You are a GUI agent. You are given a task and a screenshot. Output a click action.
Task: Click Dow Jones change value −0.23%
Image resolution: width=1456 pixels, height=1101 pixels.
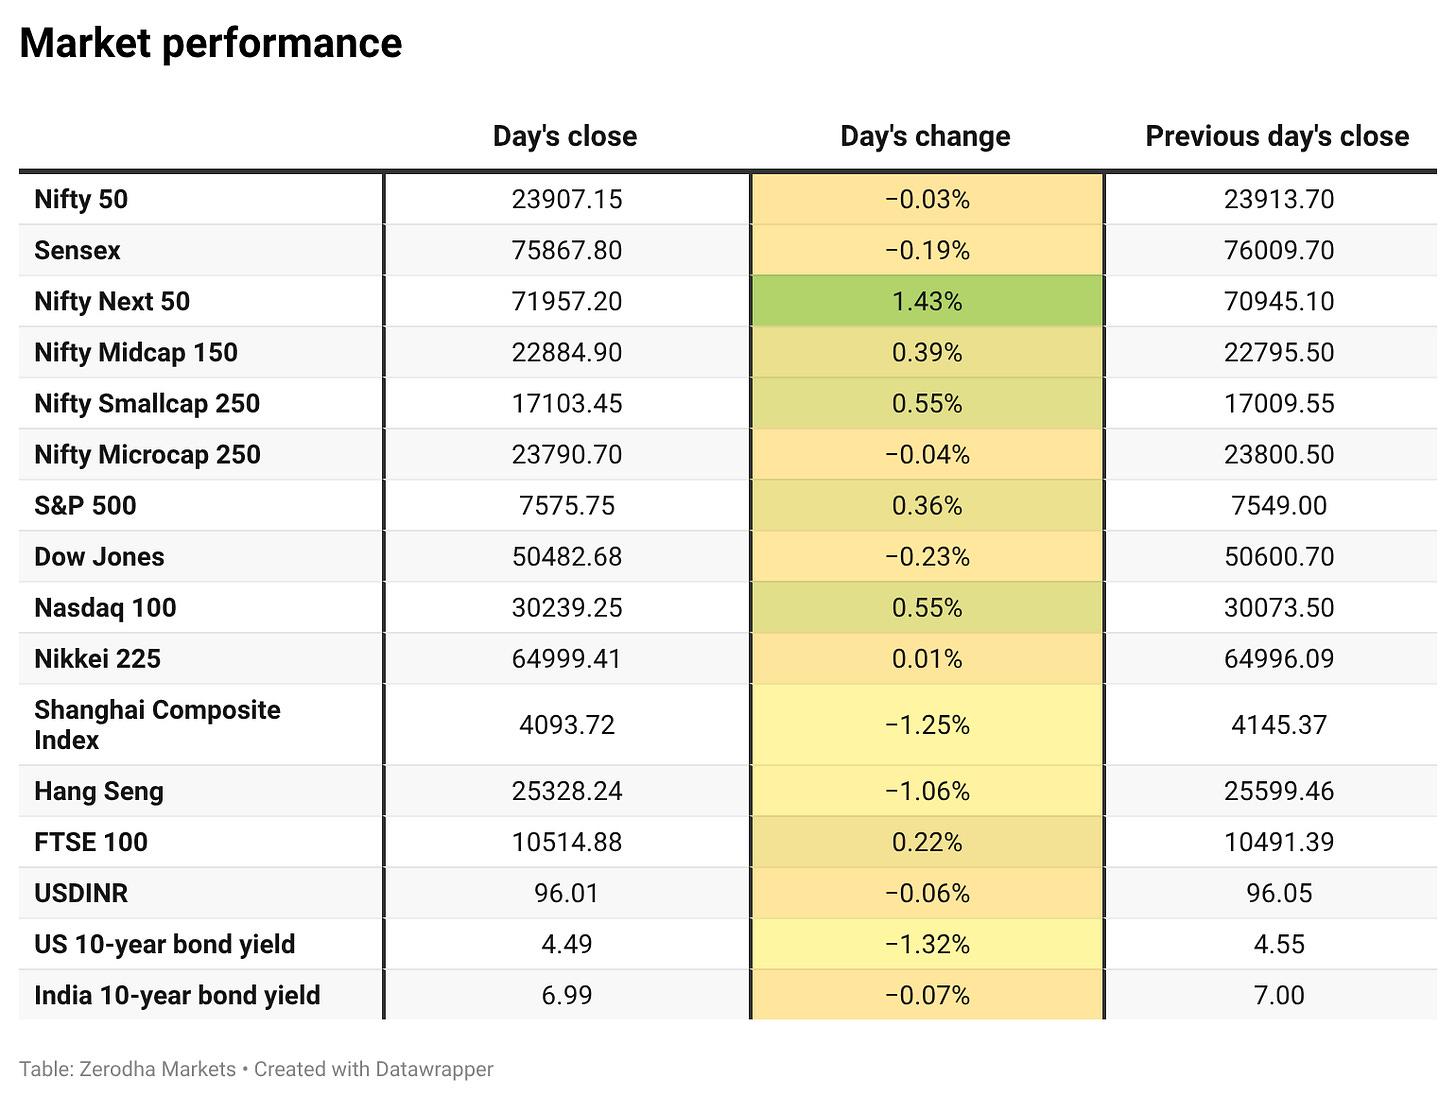point(927,556)
